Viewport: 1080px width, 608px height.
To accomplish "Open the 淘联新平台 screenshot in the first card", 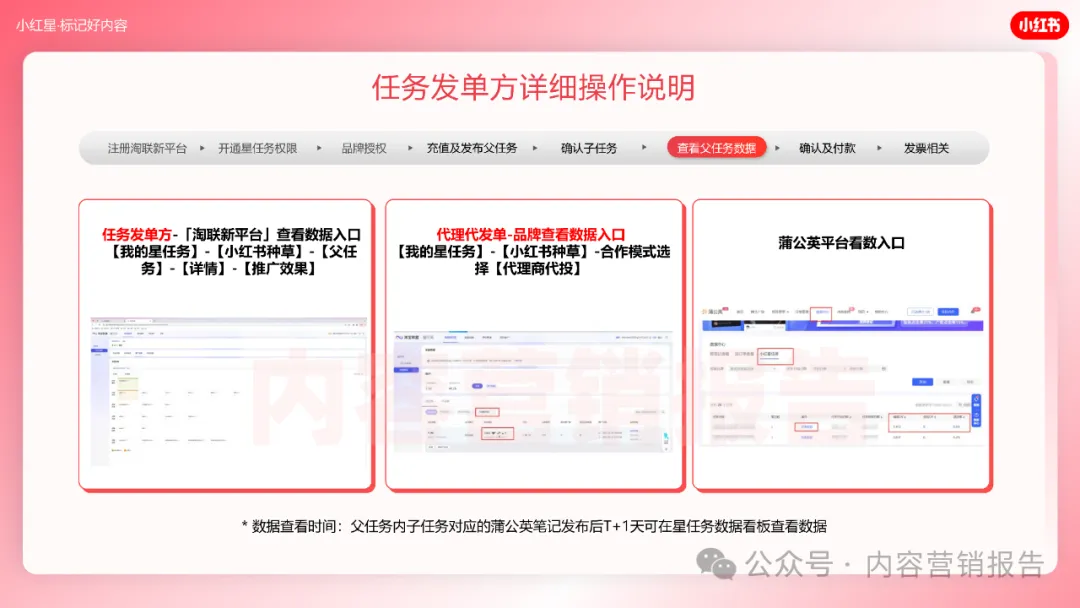I will coord(229,392).
